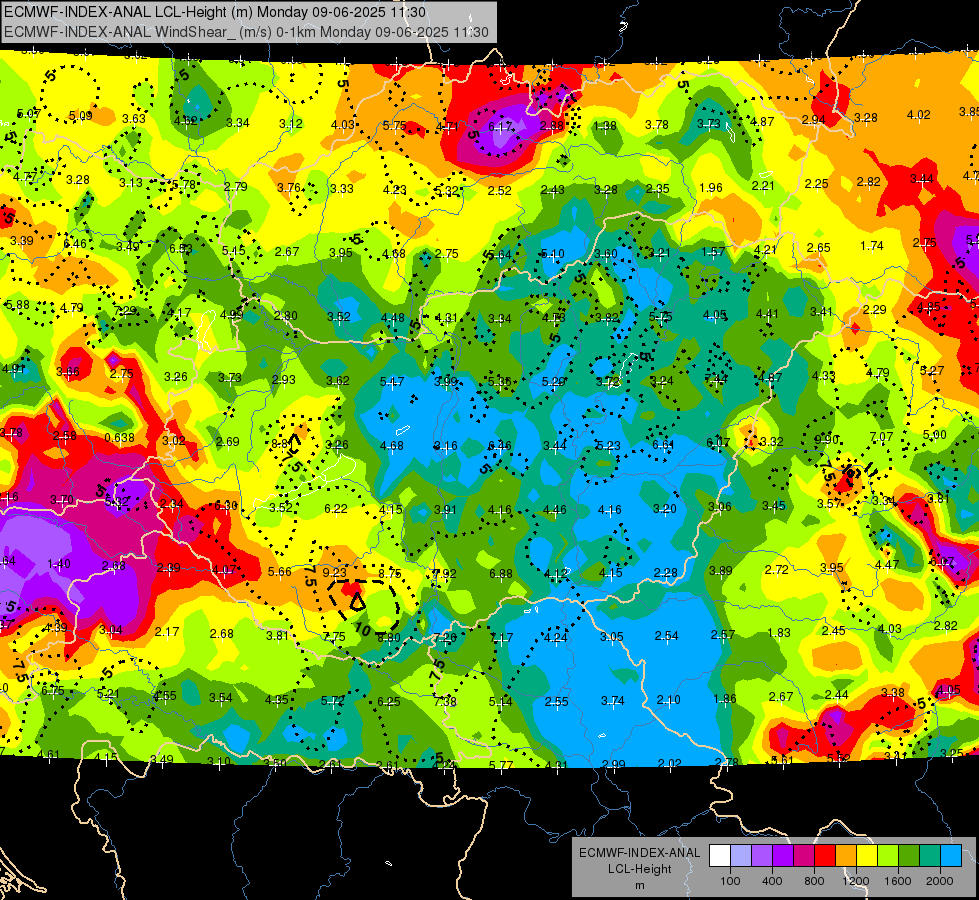Click the contour label 10 on the dashed isoline
Image resolution: width=979 pixels, height=900 pixels.
(362, 628)
